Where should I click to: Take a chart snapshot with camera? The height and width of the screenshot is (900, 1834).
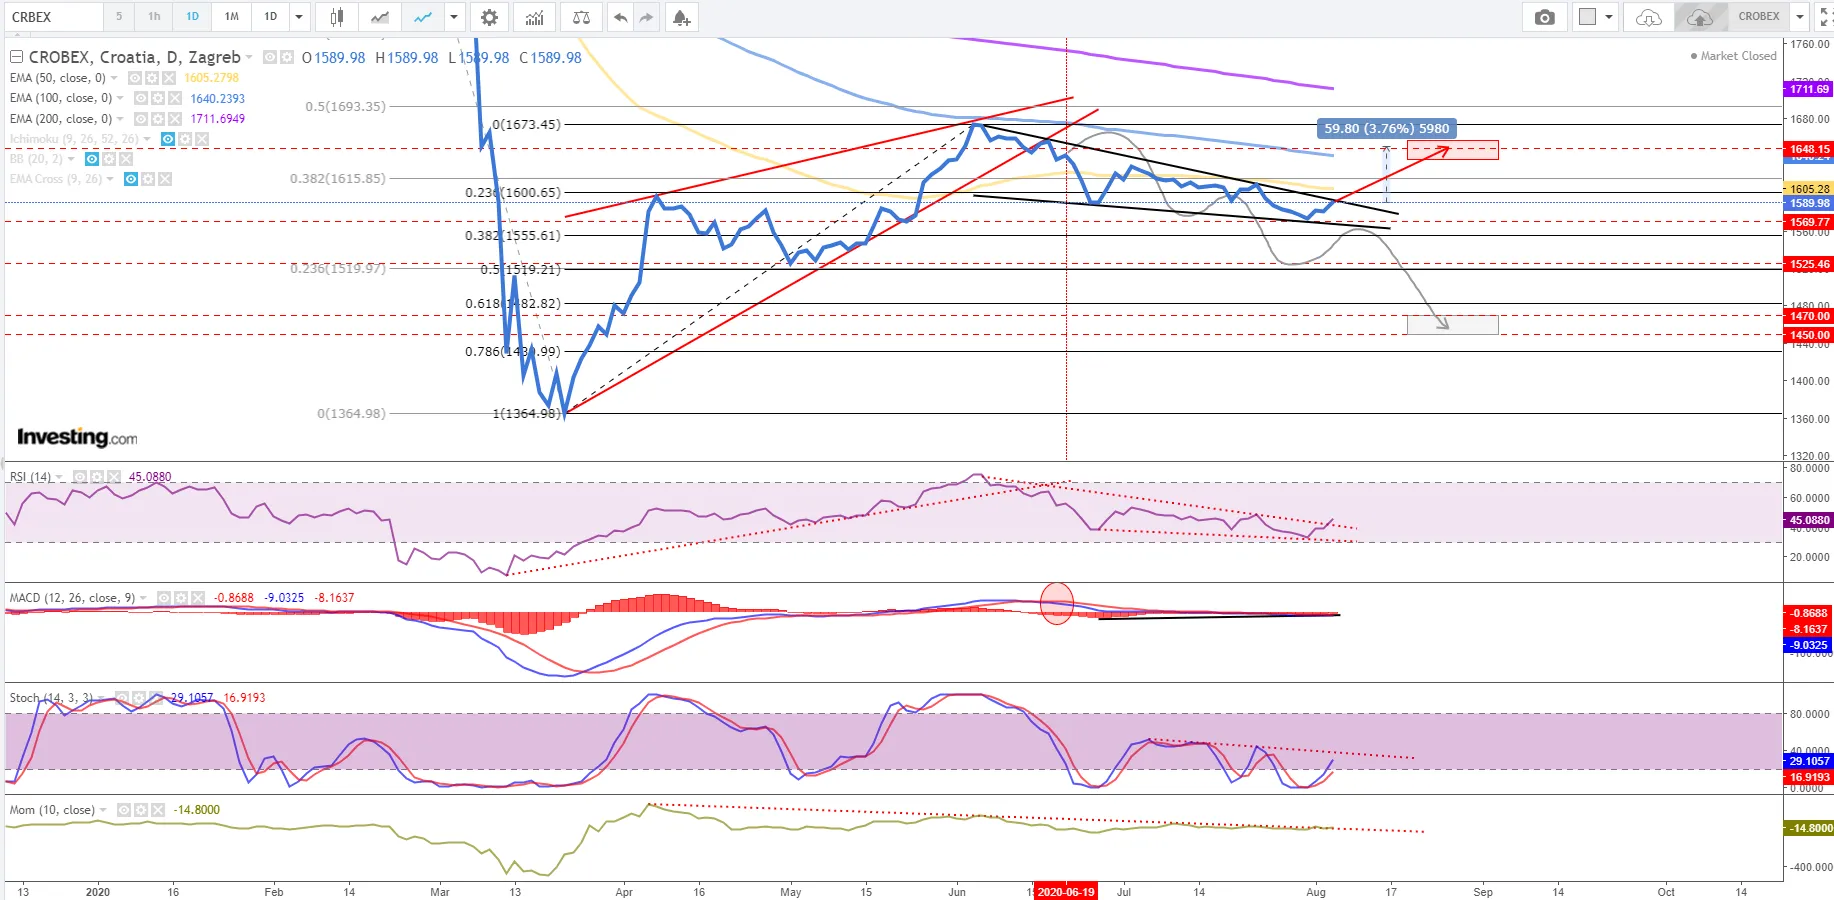click(1544, 17)
